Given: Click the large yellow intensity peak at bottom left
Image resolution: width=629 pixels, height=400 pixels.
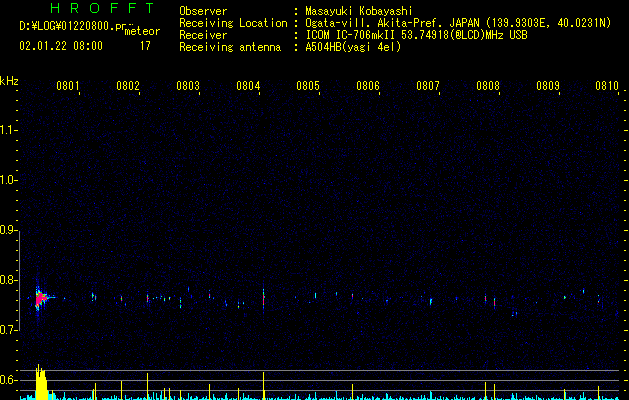Looking at the screenshot, I should 41,382.
